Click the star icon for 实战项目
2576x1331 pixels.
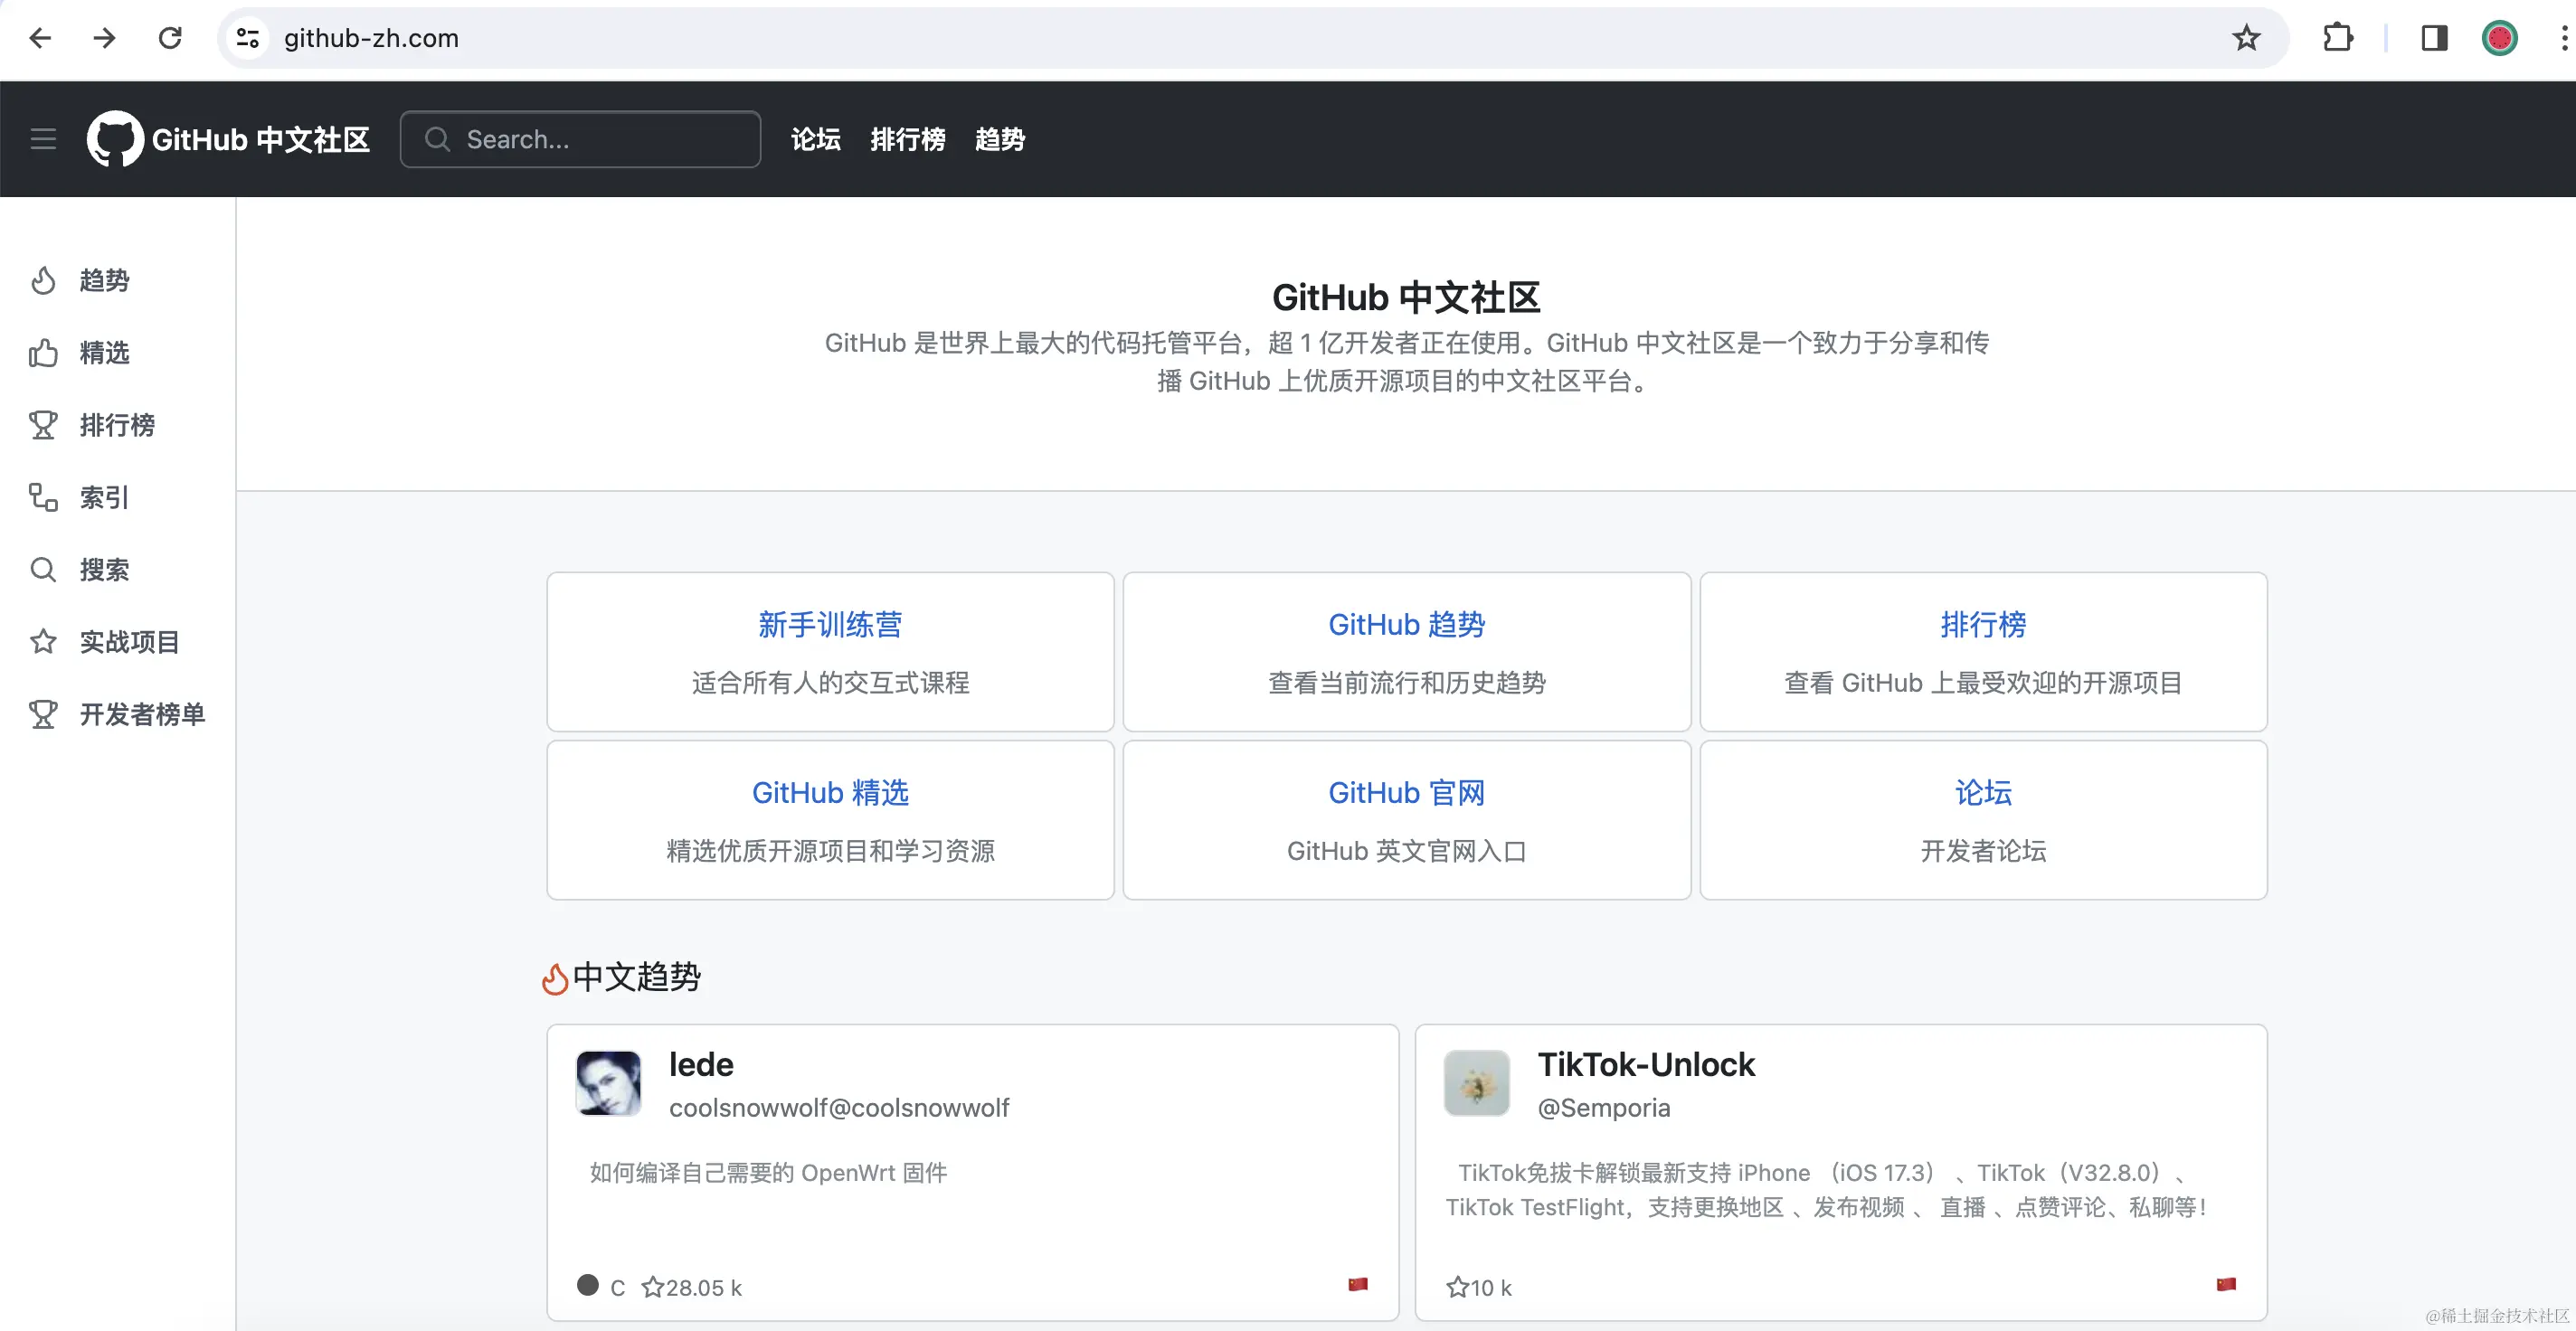click(43, 642)
